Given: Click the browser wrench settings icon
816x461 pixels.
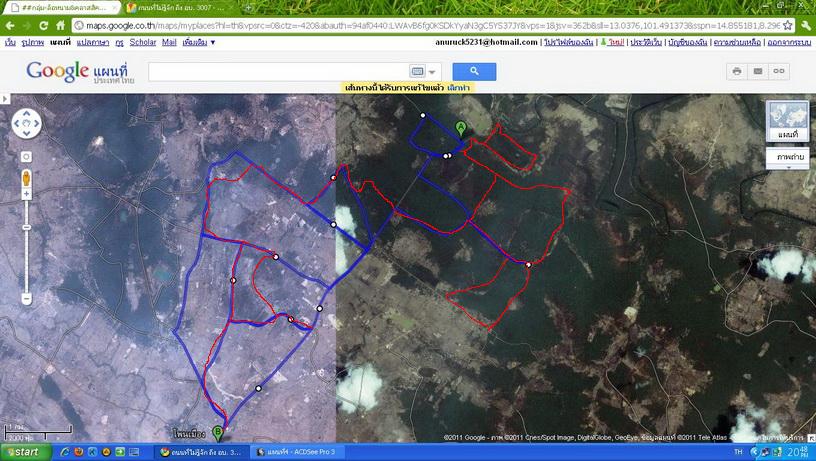Looking at the screenshot, I should (805, 25).
